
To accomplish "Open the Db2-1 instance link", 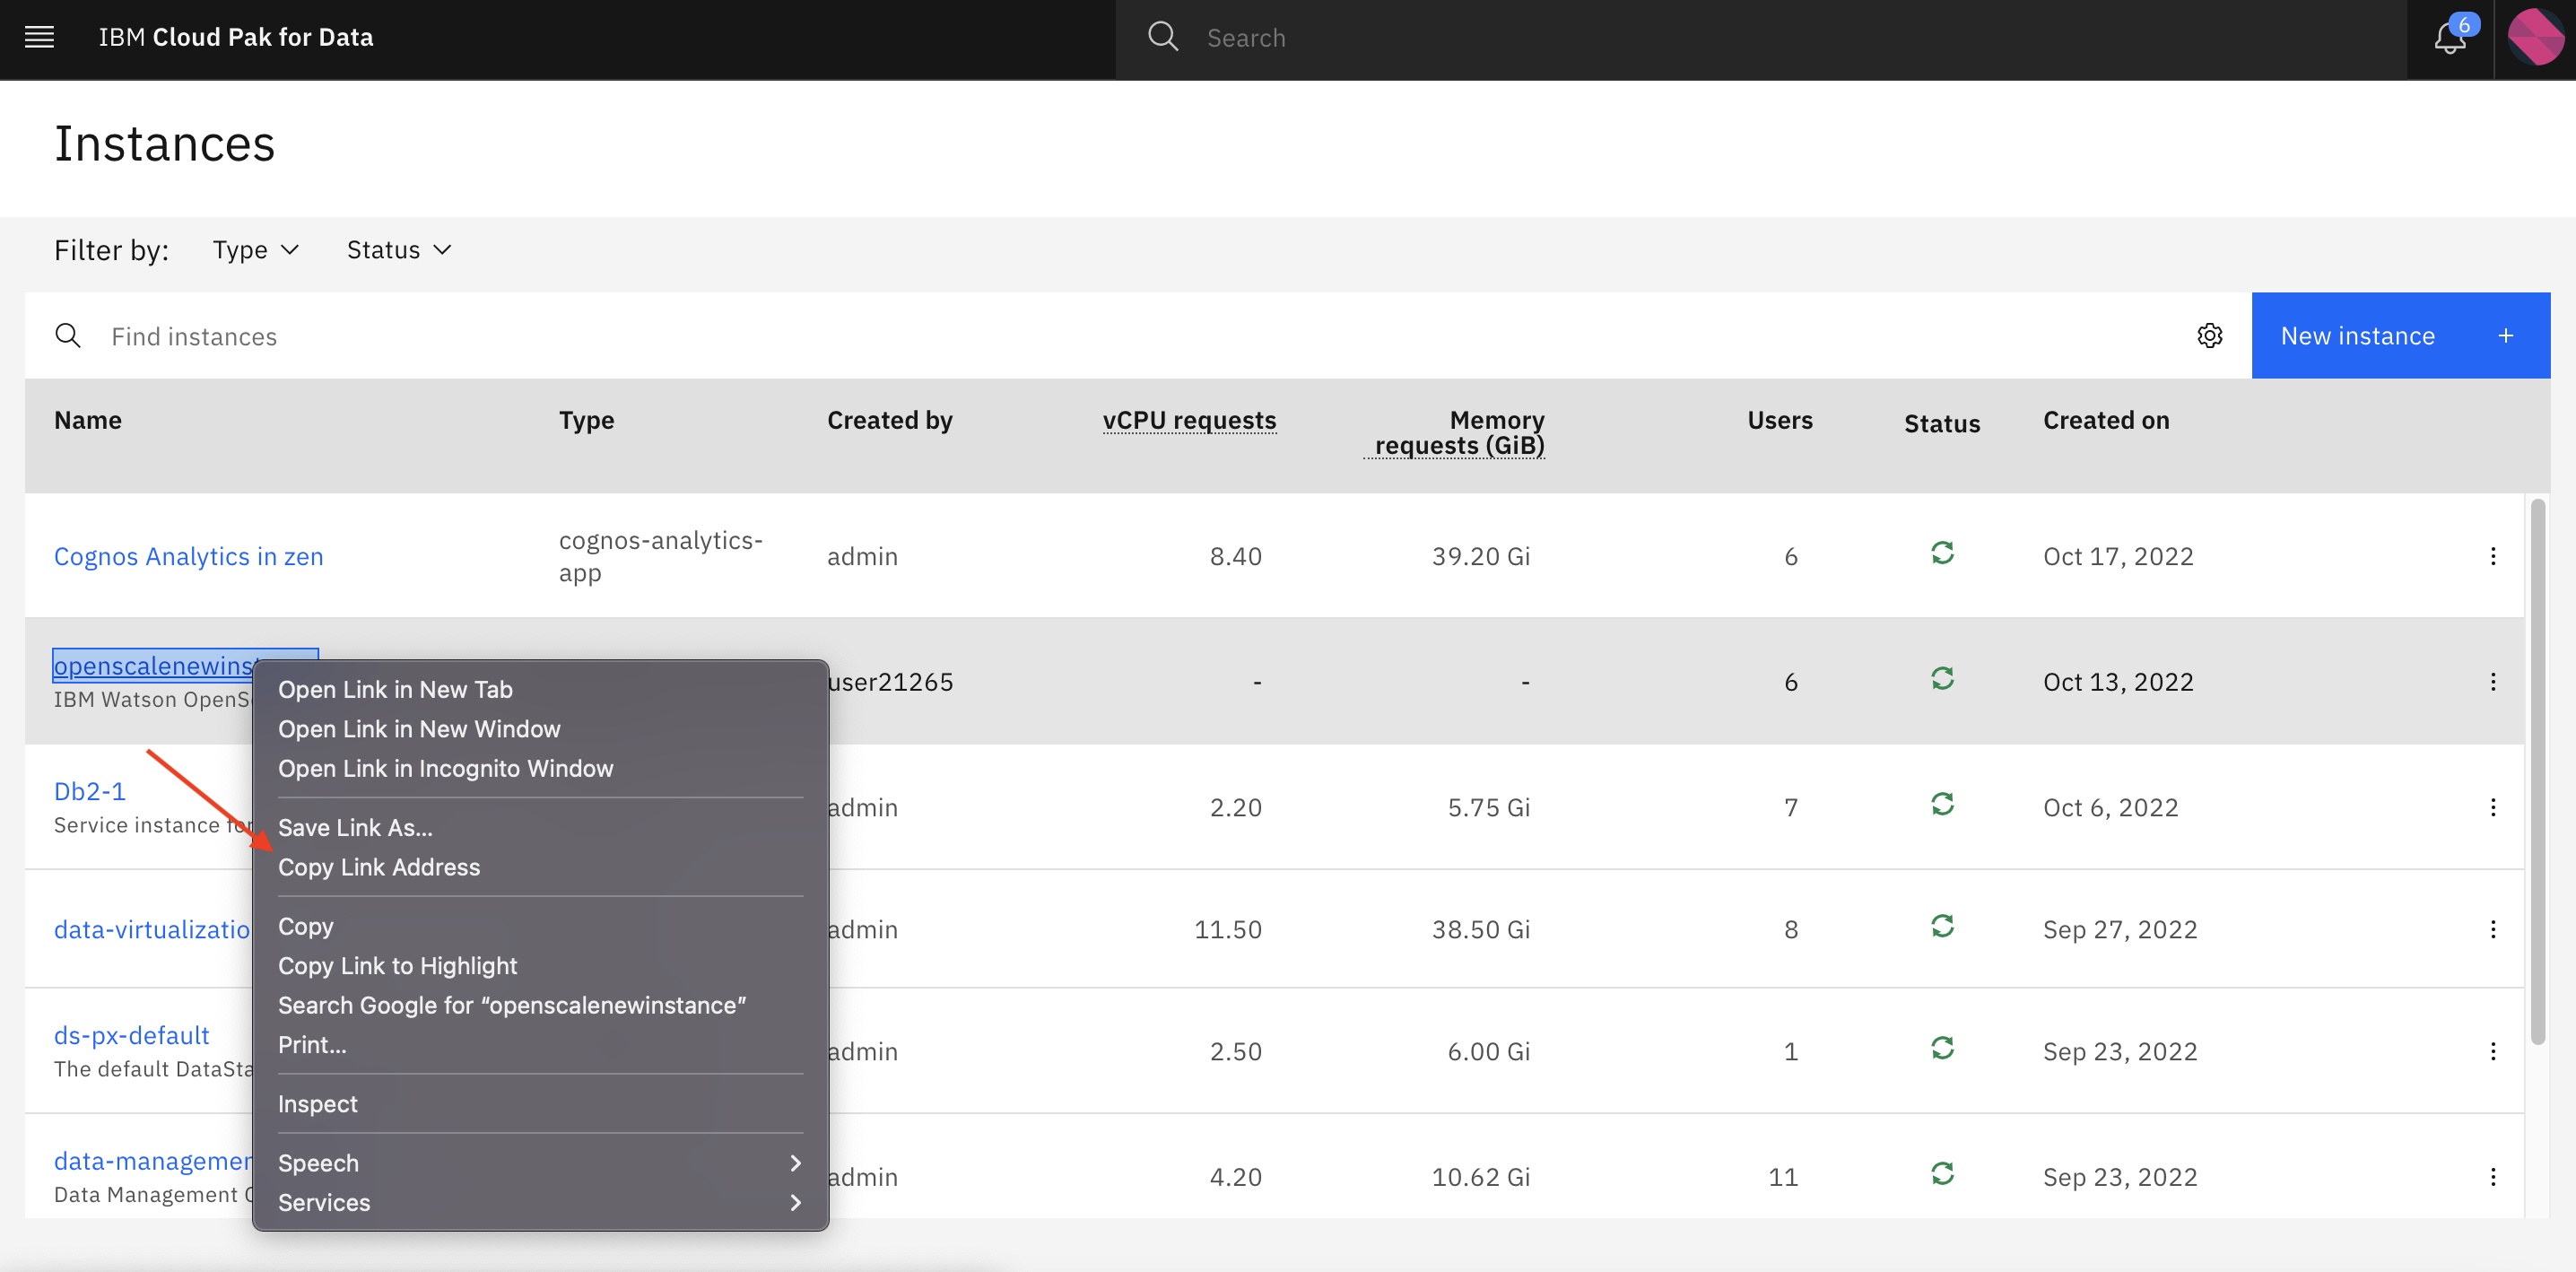I will tap(90, 791).
